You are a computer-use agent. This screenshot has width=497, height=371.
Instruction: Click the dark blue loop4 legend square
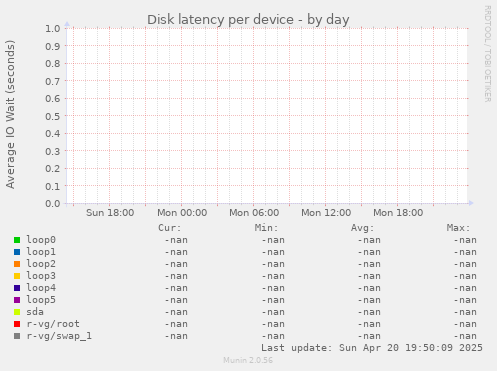coord(17,288)
